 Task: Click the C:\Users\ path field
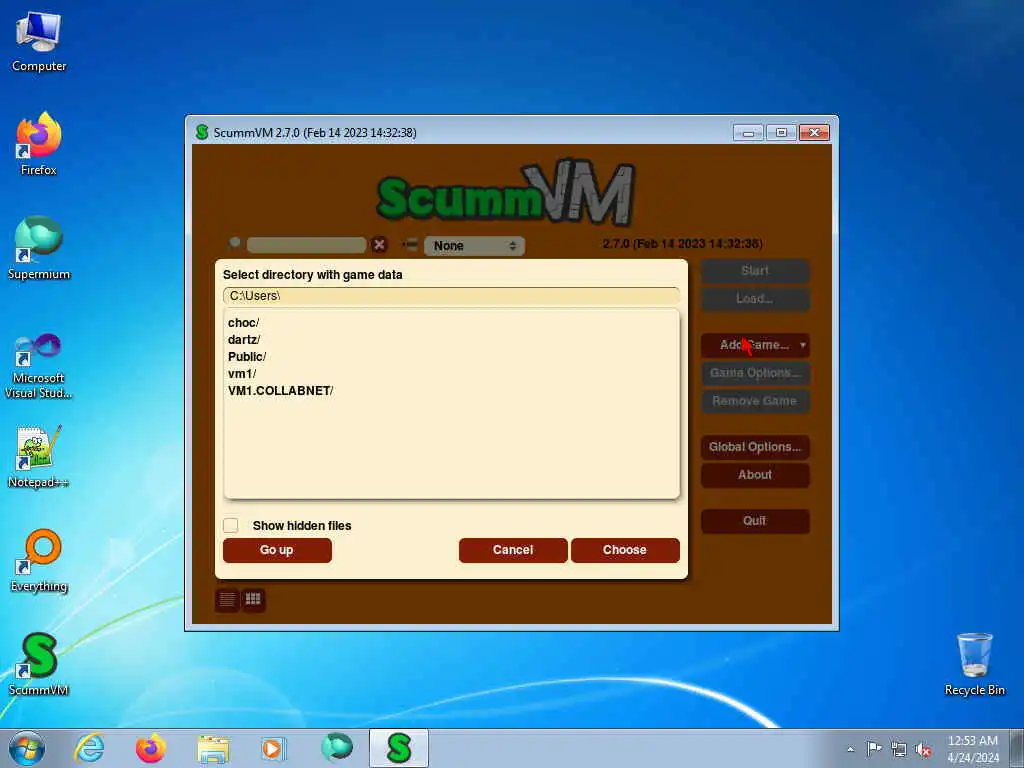point(451,296)
